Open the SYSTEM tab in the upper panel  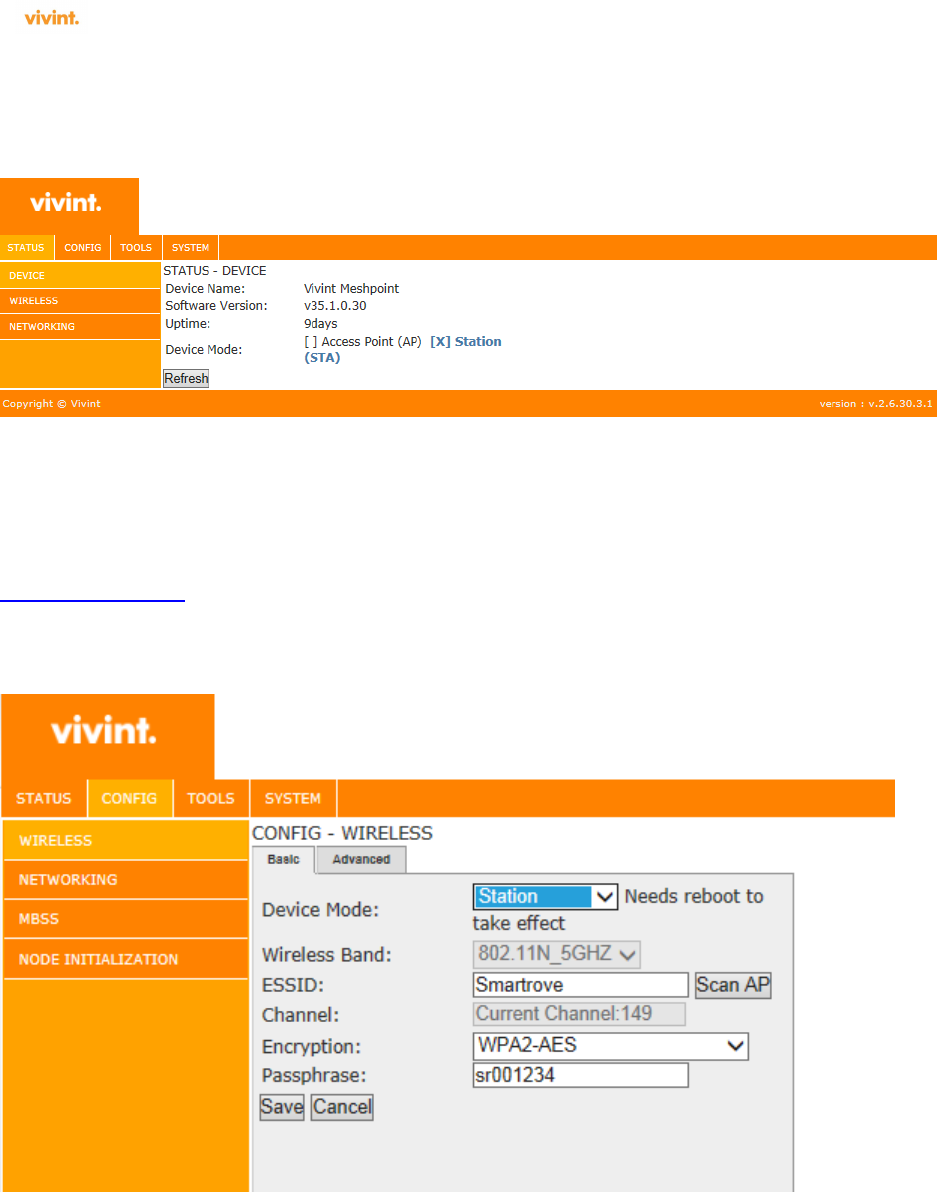coord(190,248)
